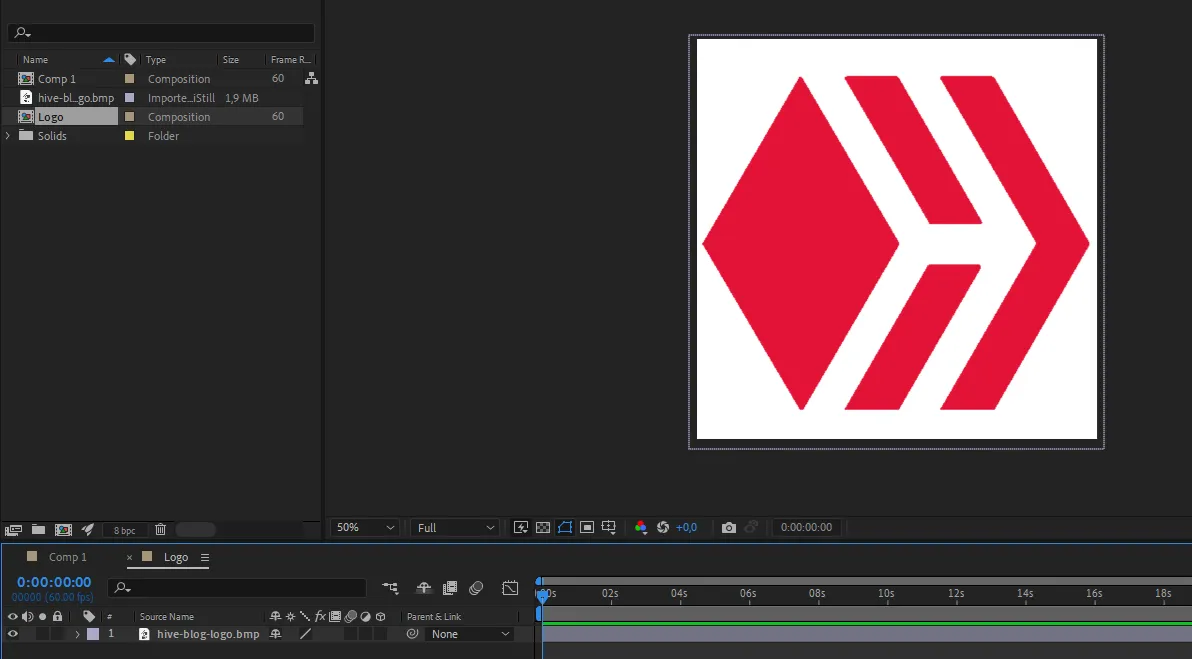Click Size column header
Image resolution: width=1192 pixels, height=659 pixels.
click(231, 59)
